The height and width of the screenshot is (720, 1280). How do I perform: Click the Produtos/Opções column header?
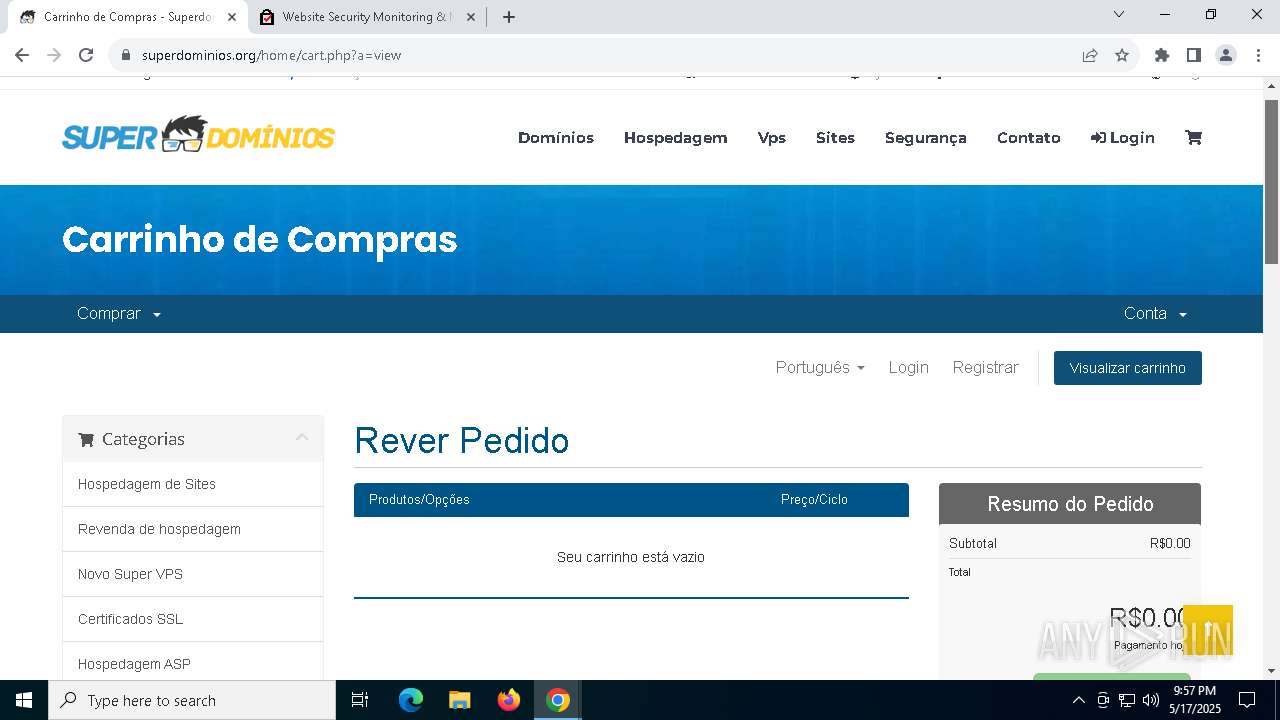tap(419, 500)
